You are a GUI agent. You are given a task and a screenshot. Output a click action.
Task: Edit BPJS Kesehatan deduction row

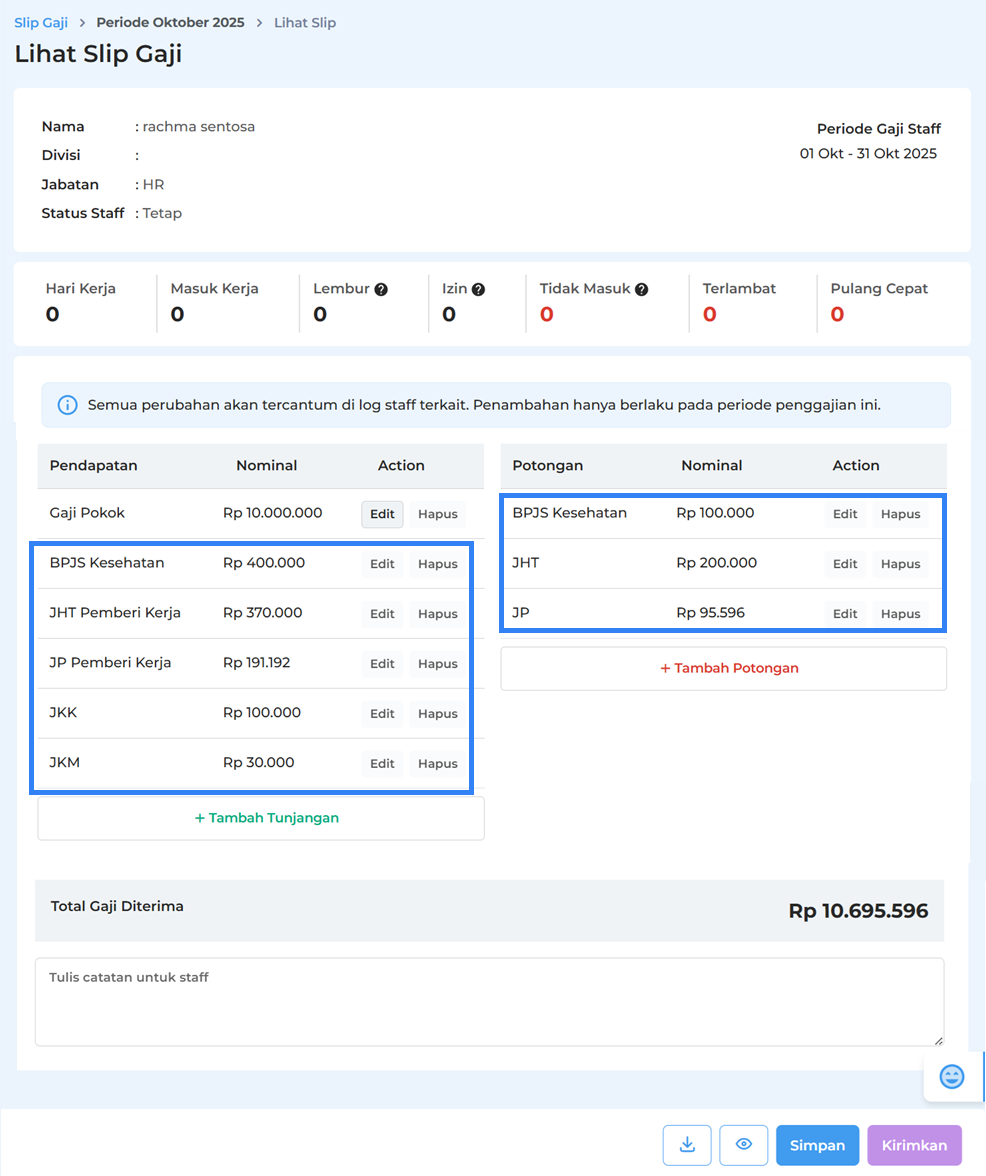pos(845,514)
